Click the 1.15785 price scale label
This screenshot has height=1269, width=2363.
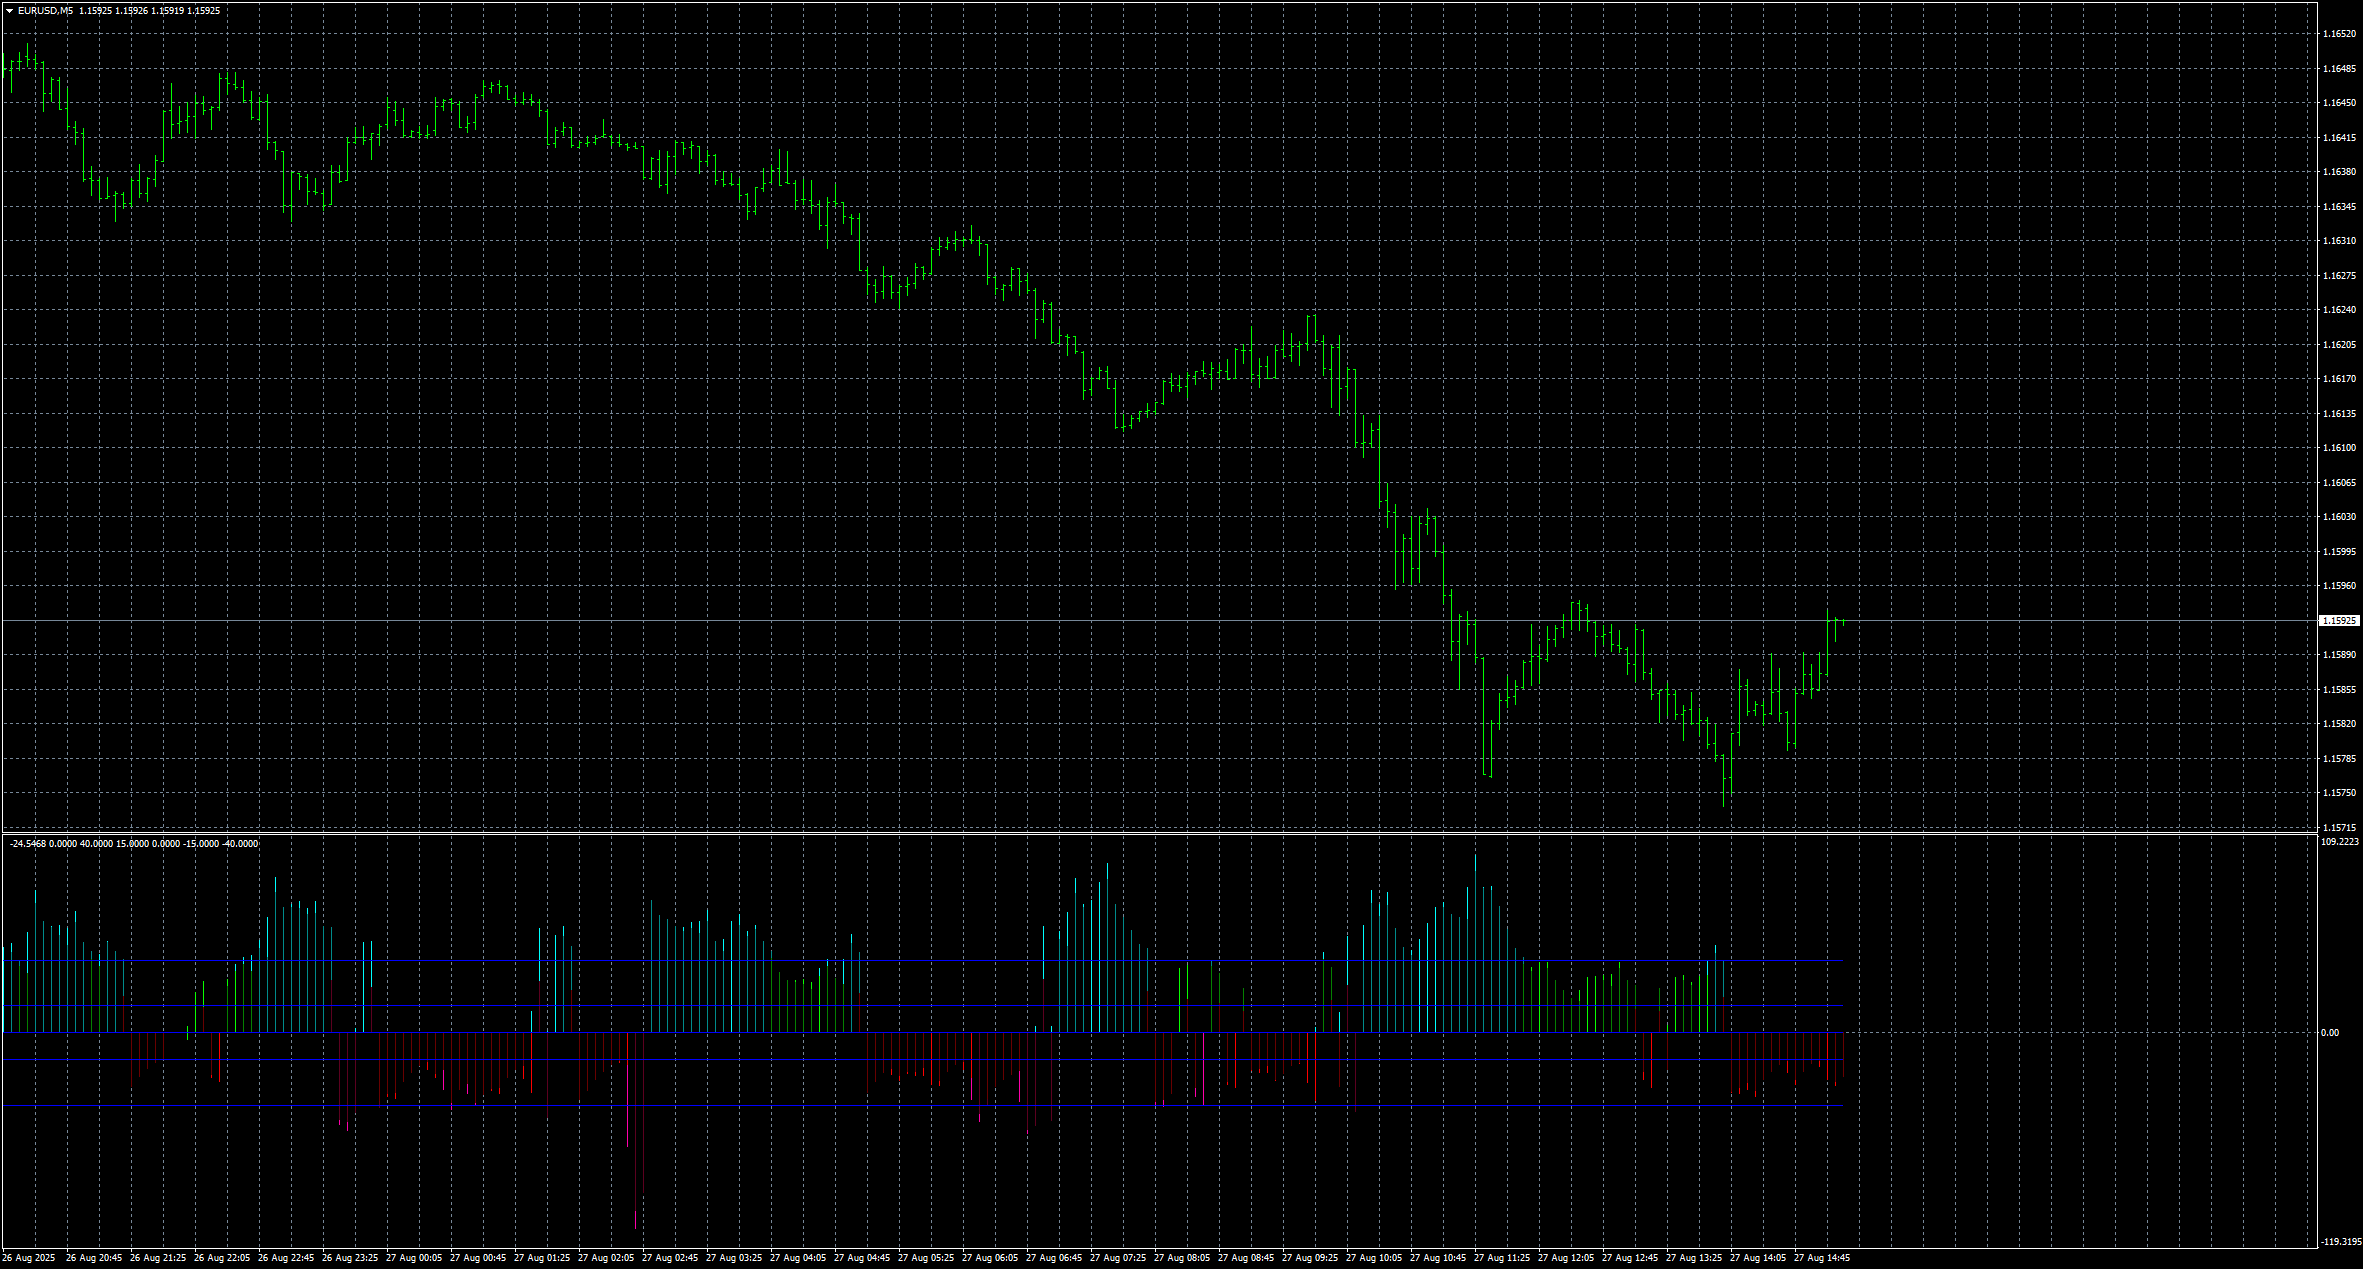coord(2338,759)
